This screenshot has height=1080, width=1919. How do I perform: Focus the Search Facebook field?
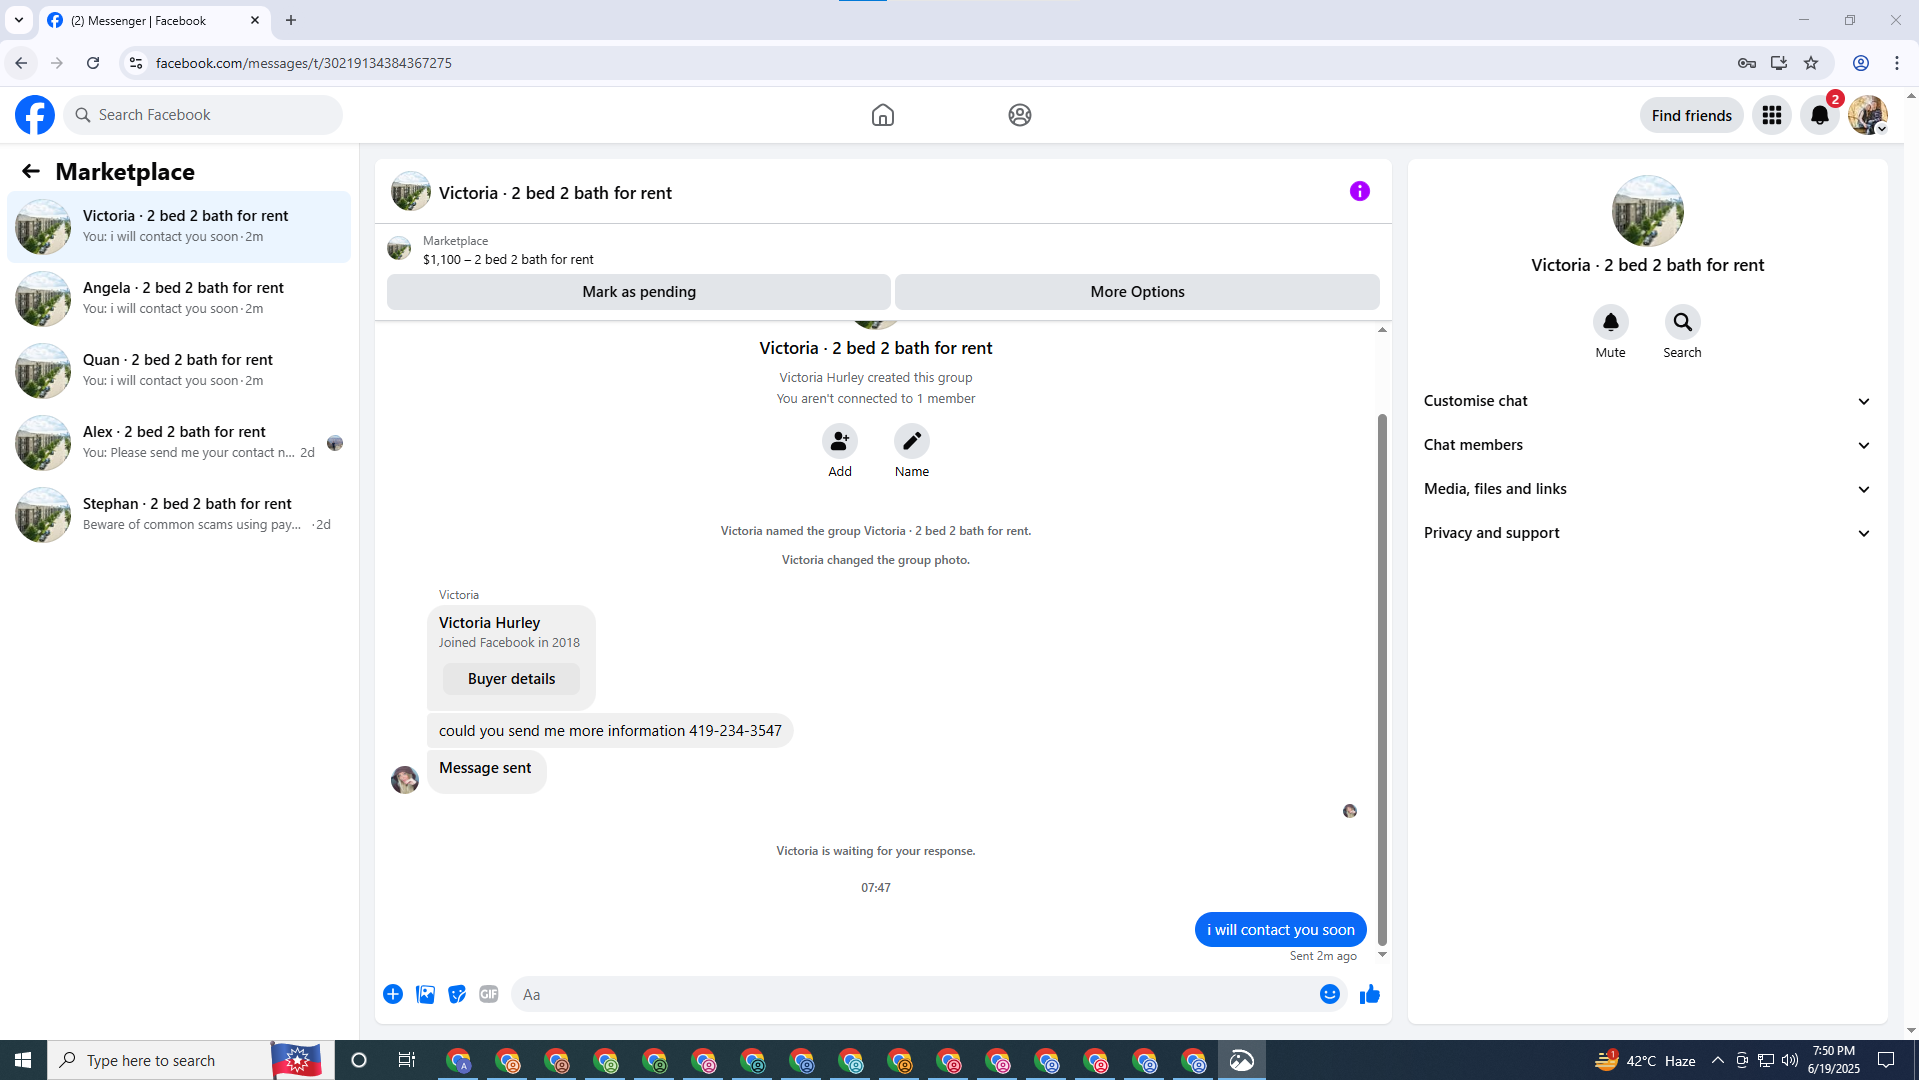[203, 115]
